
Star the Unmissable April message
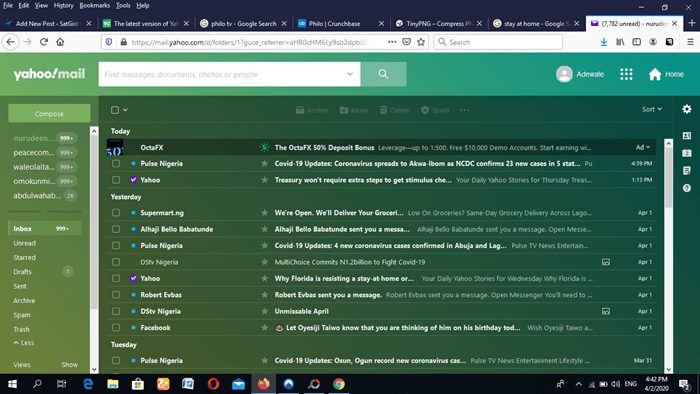[x=264, y=311]
